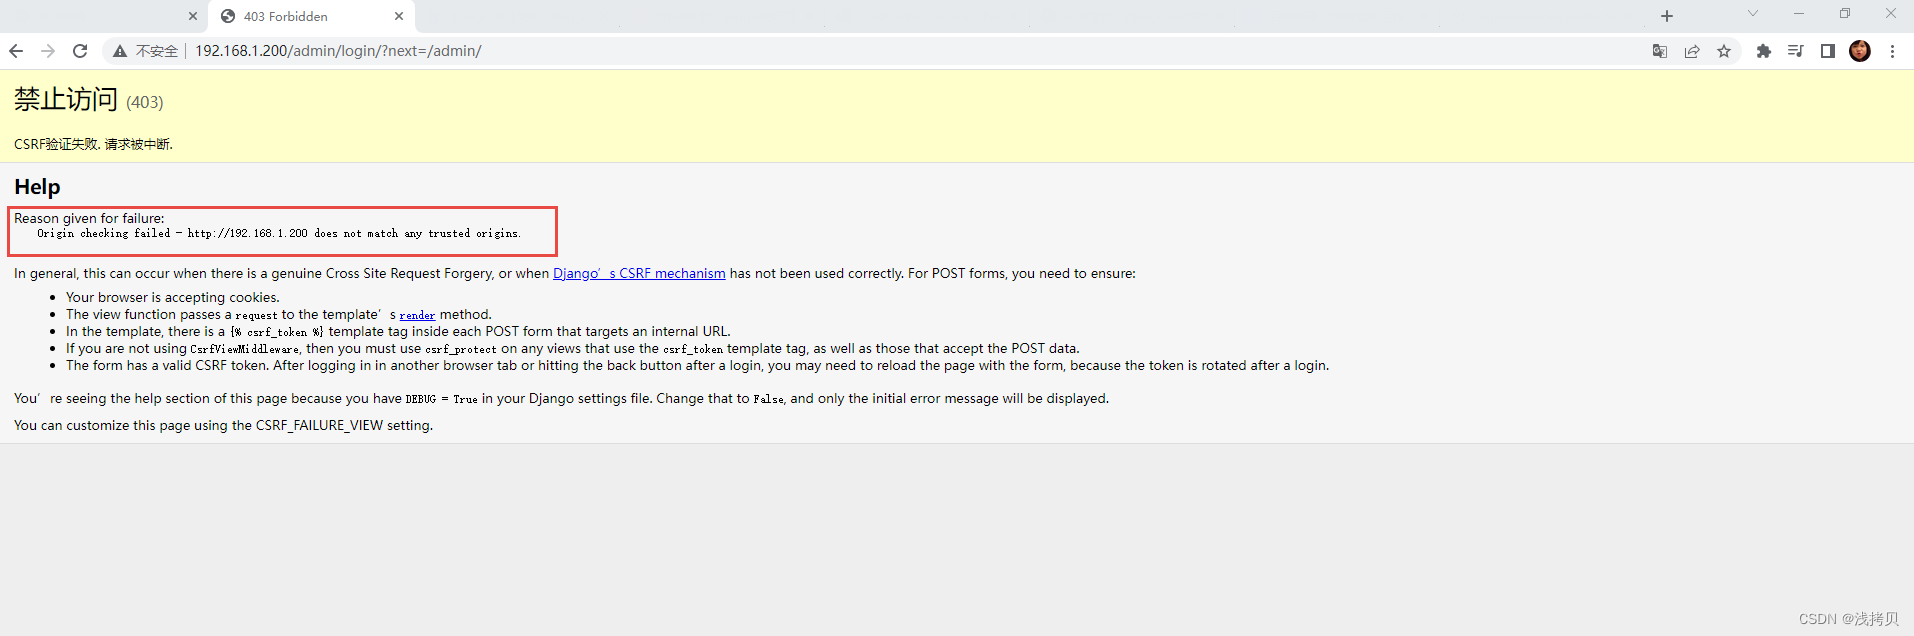
Task: Reload the 403 Forbidden page
Action: click(80, 51)
